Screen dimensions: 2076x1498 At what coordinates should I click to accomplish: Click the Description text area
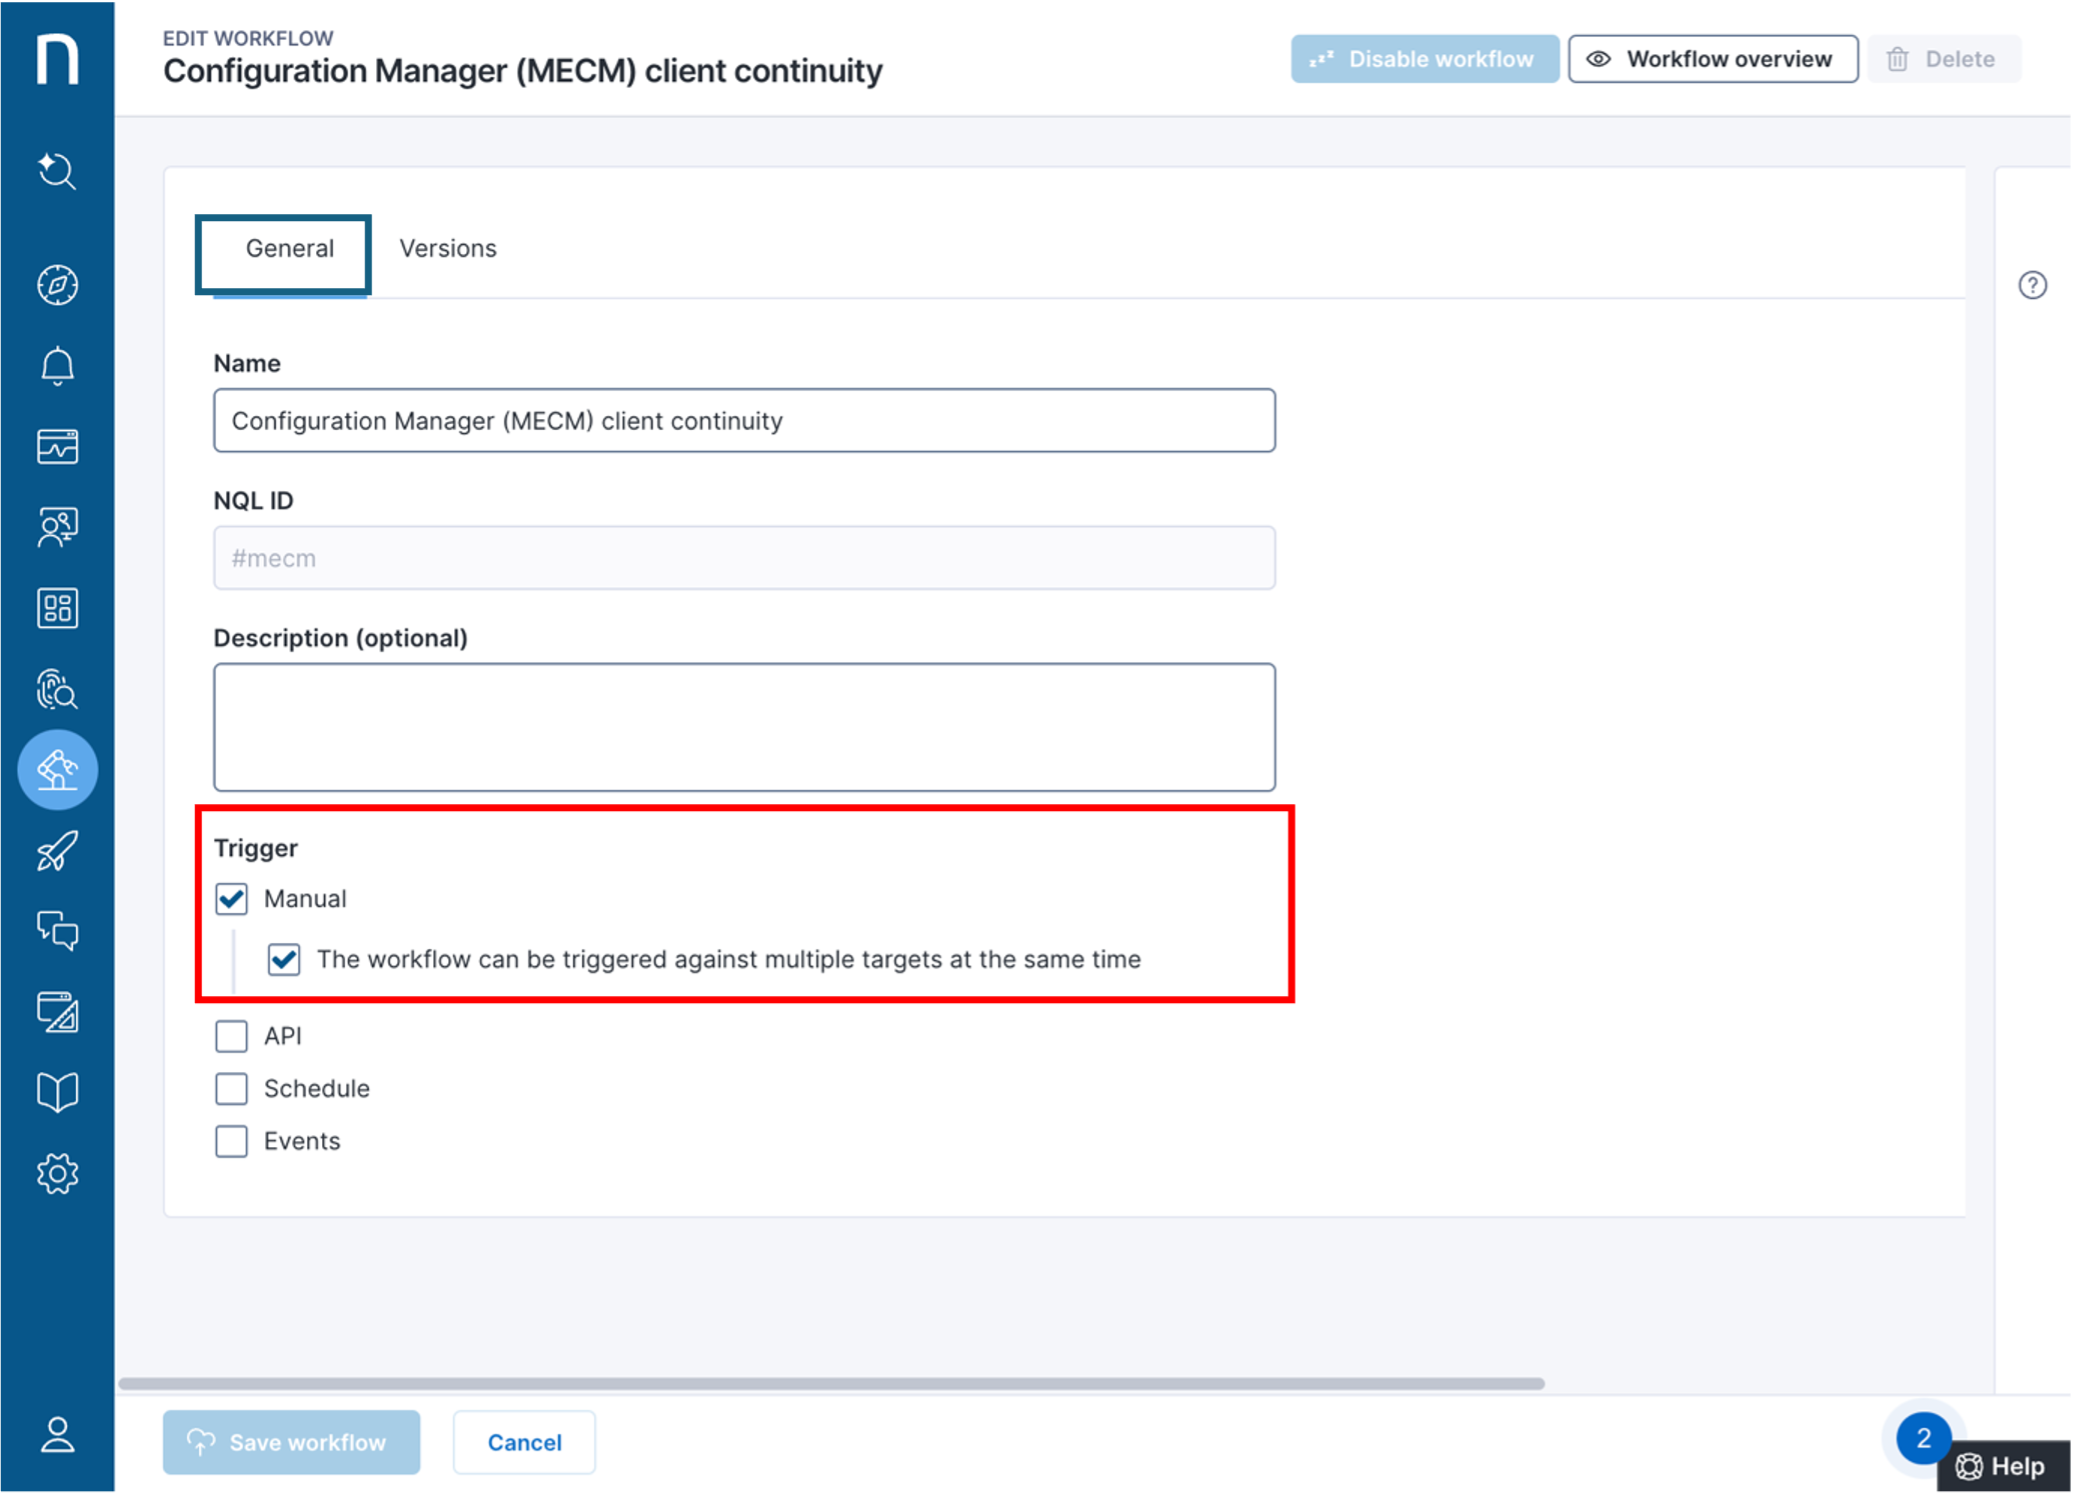coord(744,727)
